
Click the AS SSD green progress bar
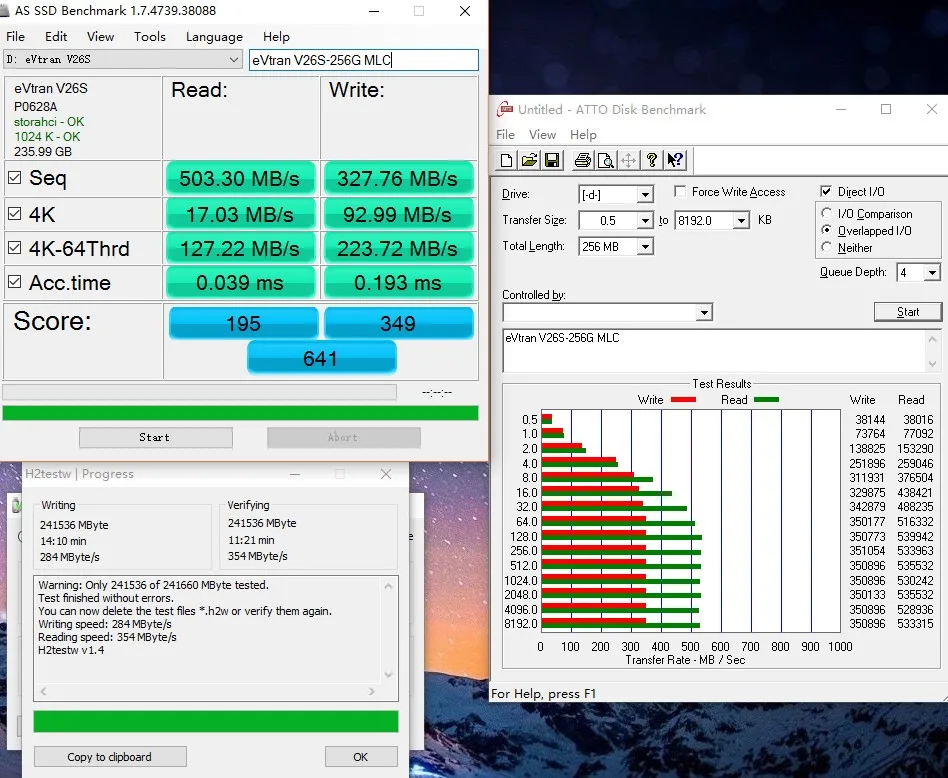pyautogui.click(x=240, y=413)
